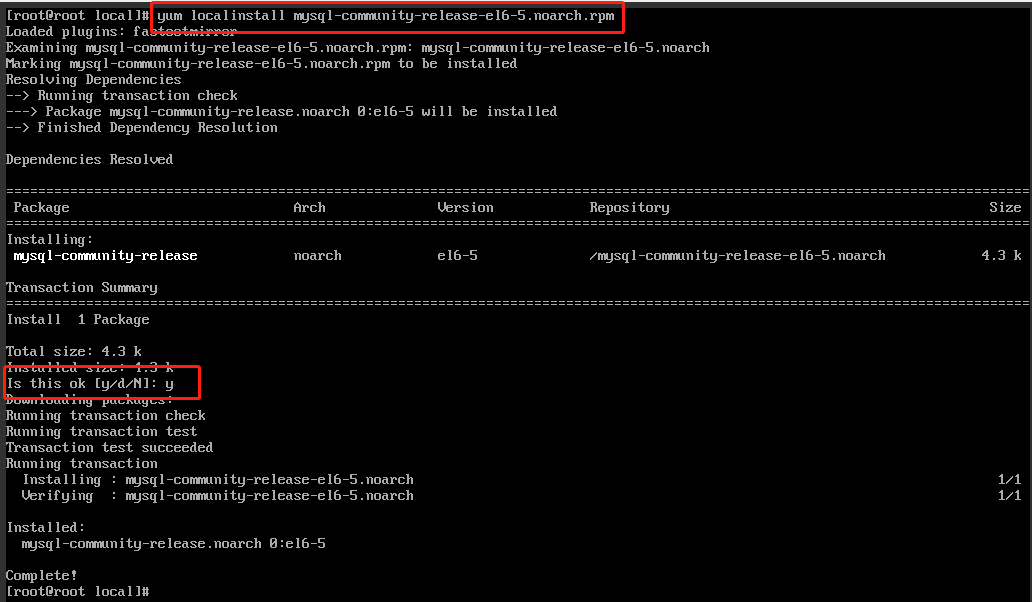Click the 'Running transaction' line

[82, 464]
